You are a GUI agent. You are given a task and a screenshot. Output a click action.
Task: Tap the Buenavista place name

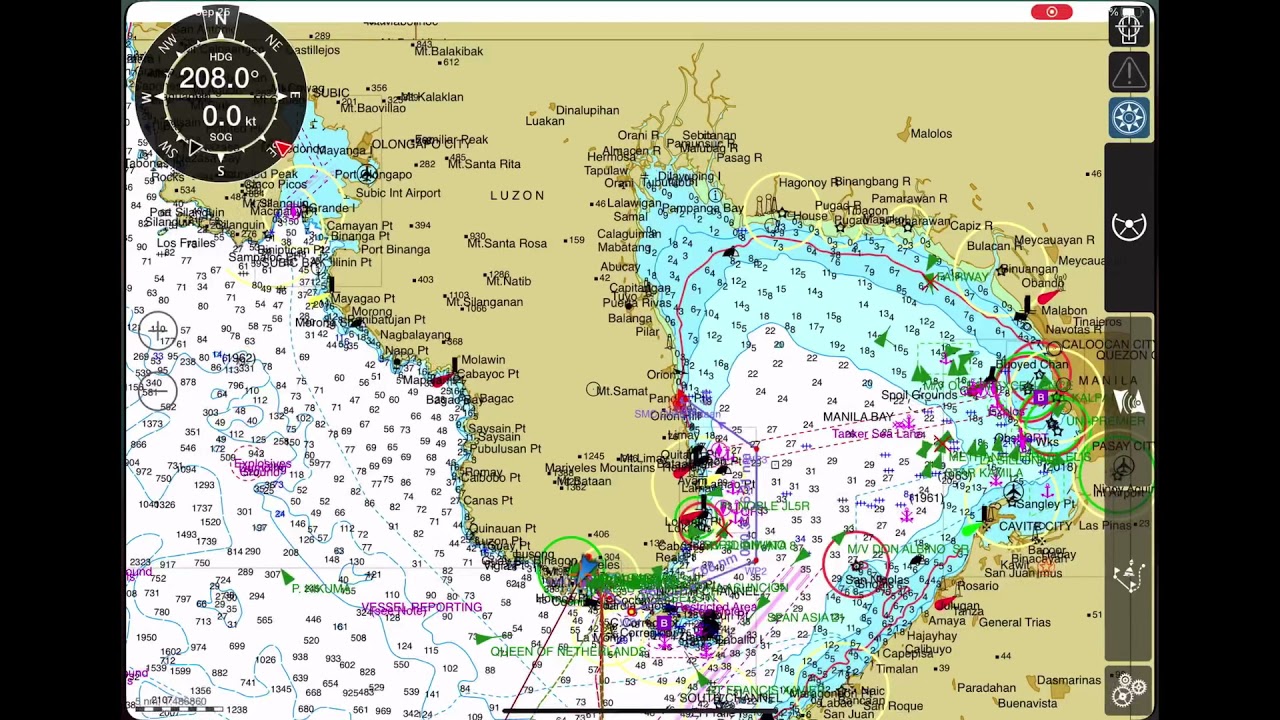click(1027, 704)
